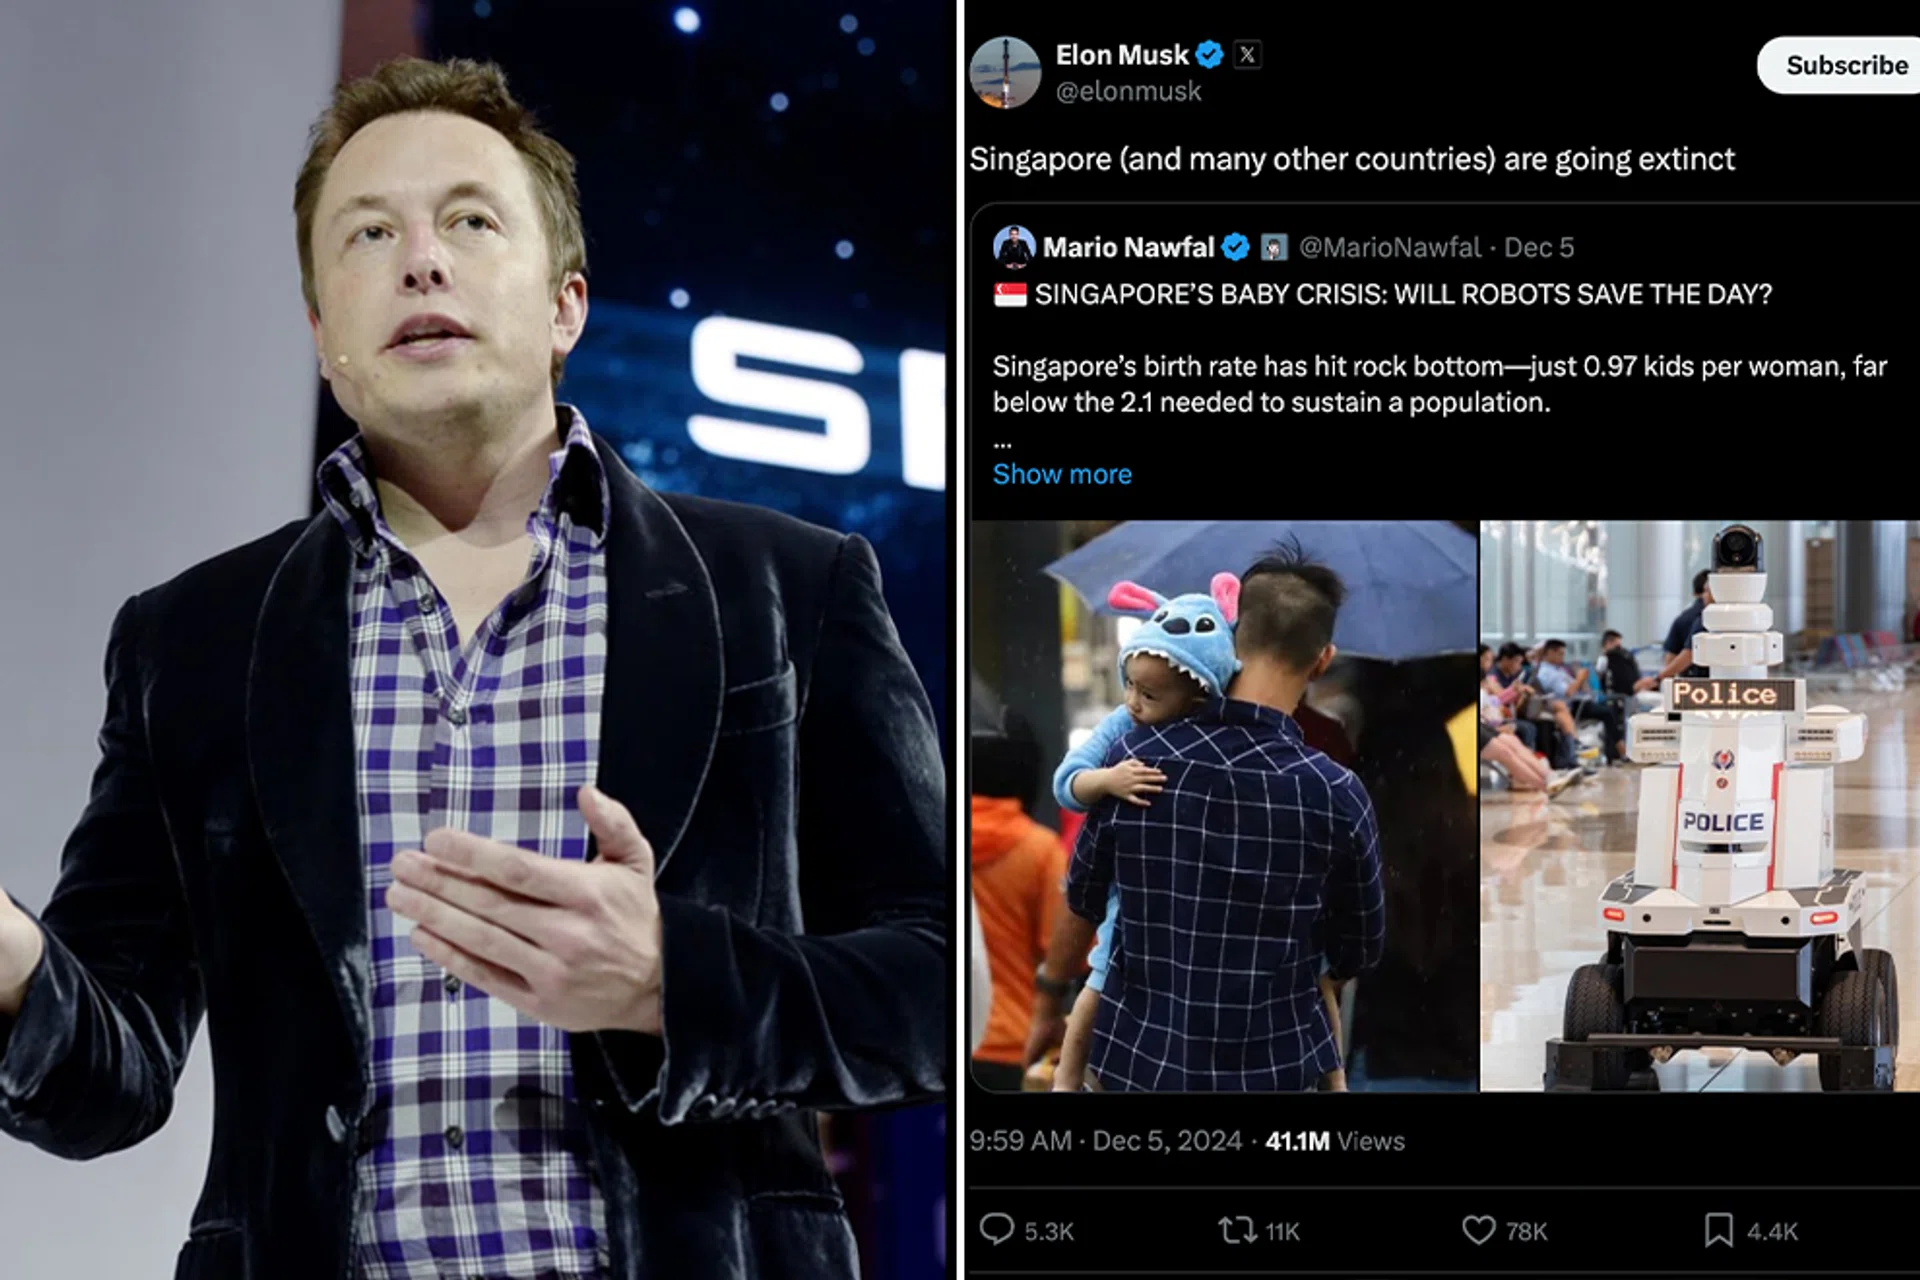Click the 41.1M Views count
The image size is (1920, 1280).
(x=1335, y=1141)
